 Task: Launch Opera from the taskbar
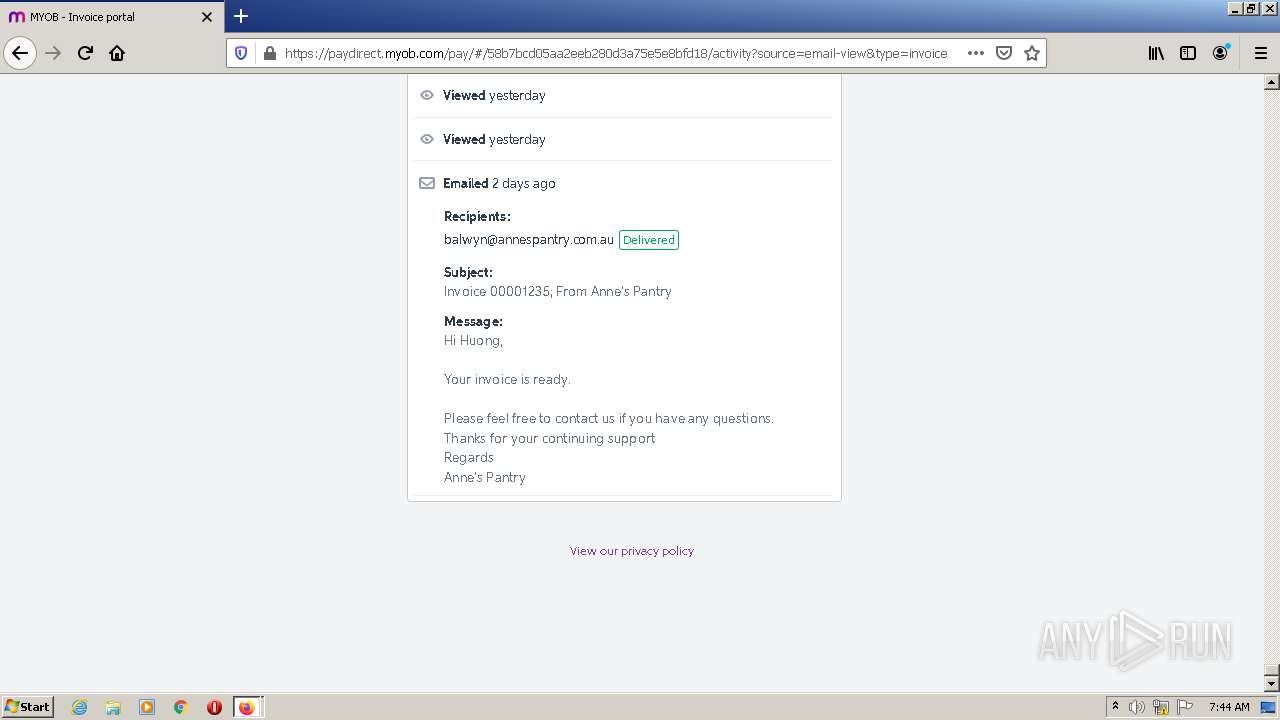(214, 707)
